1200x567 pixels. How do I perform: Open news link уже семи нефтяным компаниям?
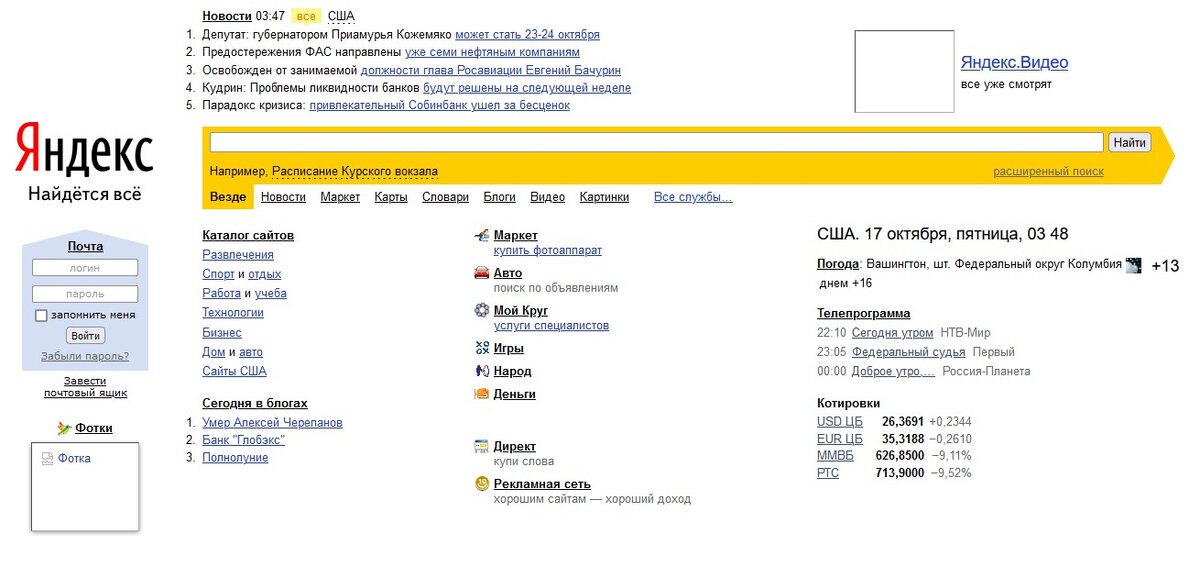click(x=492, y=52)
